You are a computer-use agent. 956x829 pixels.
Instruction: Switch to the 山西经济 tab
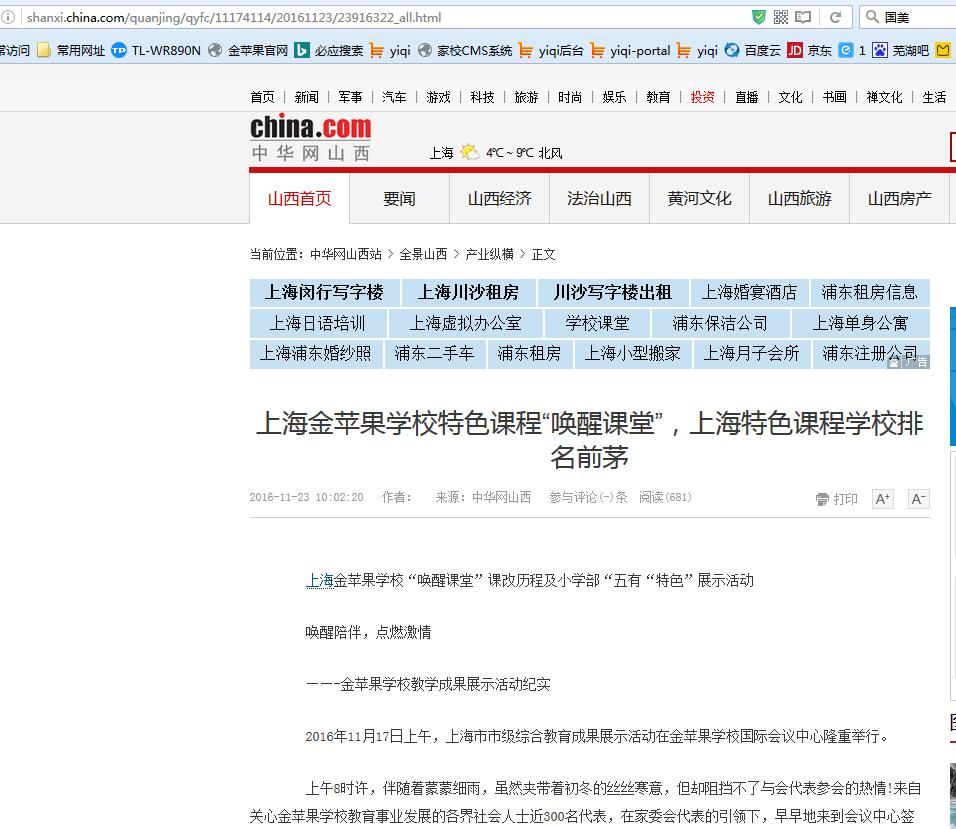click(499, 198)
